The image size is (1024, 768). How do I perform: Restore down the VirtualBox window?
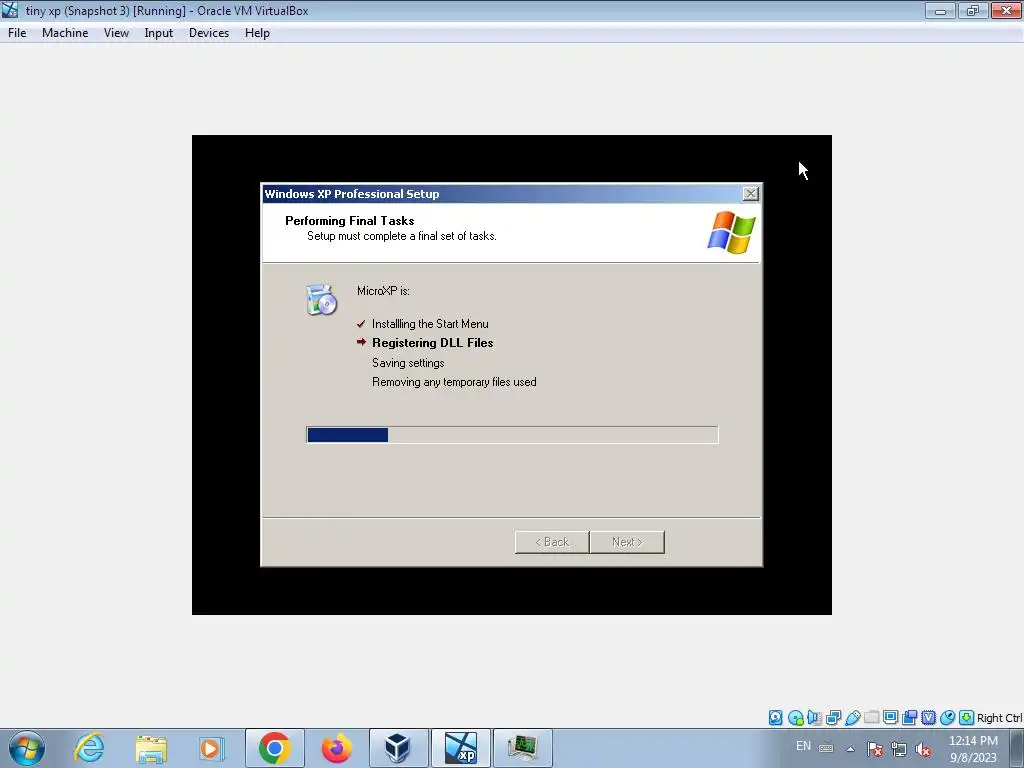972,10
